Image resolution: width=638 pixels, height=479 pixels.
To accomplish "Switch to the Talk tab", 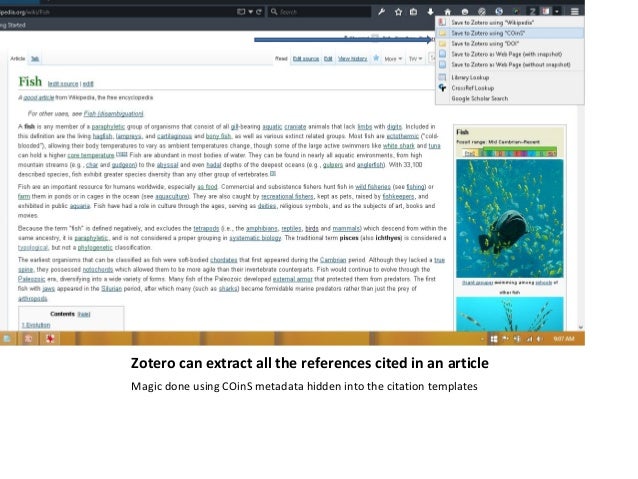I will click(x=35, y=59).
